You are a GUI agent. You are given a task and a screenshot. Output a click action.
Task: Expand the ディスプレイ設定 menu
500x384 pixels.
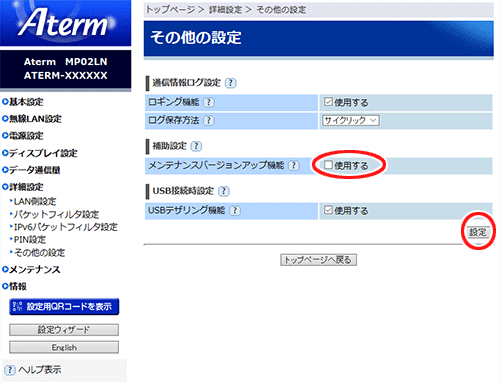40,153
